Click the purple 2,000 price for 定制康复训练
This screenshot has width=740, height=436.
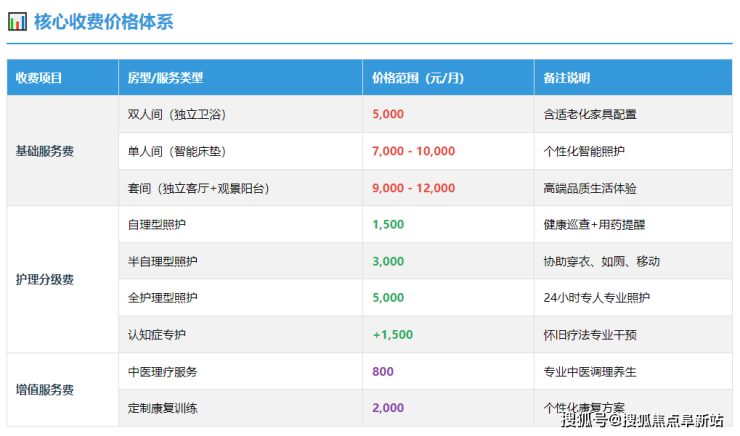(x=388, y=408)
